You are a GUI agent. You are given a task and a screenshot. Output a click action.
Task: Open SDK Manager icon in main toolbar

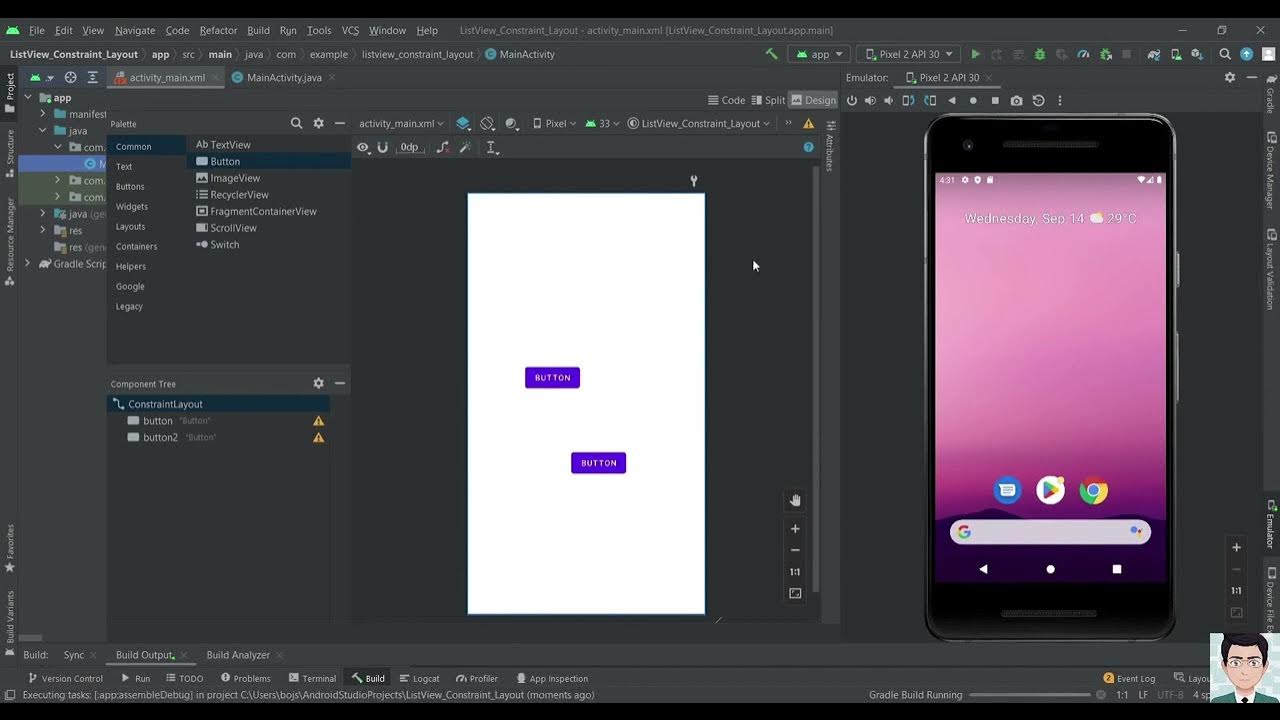[x=1197, y=54]
